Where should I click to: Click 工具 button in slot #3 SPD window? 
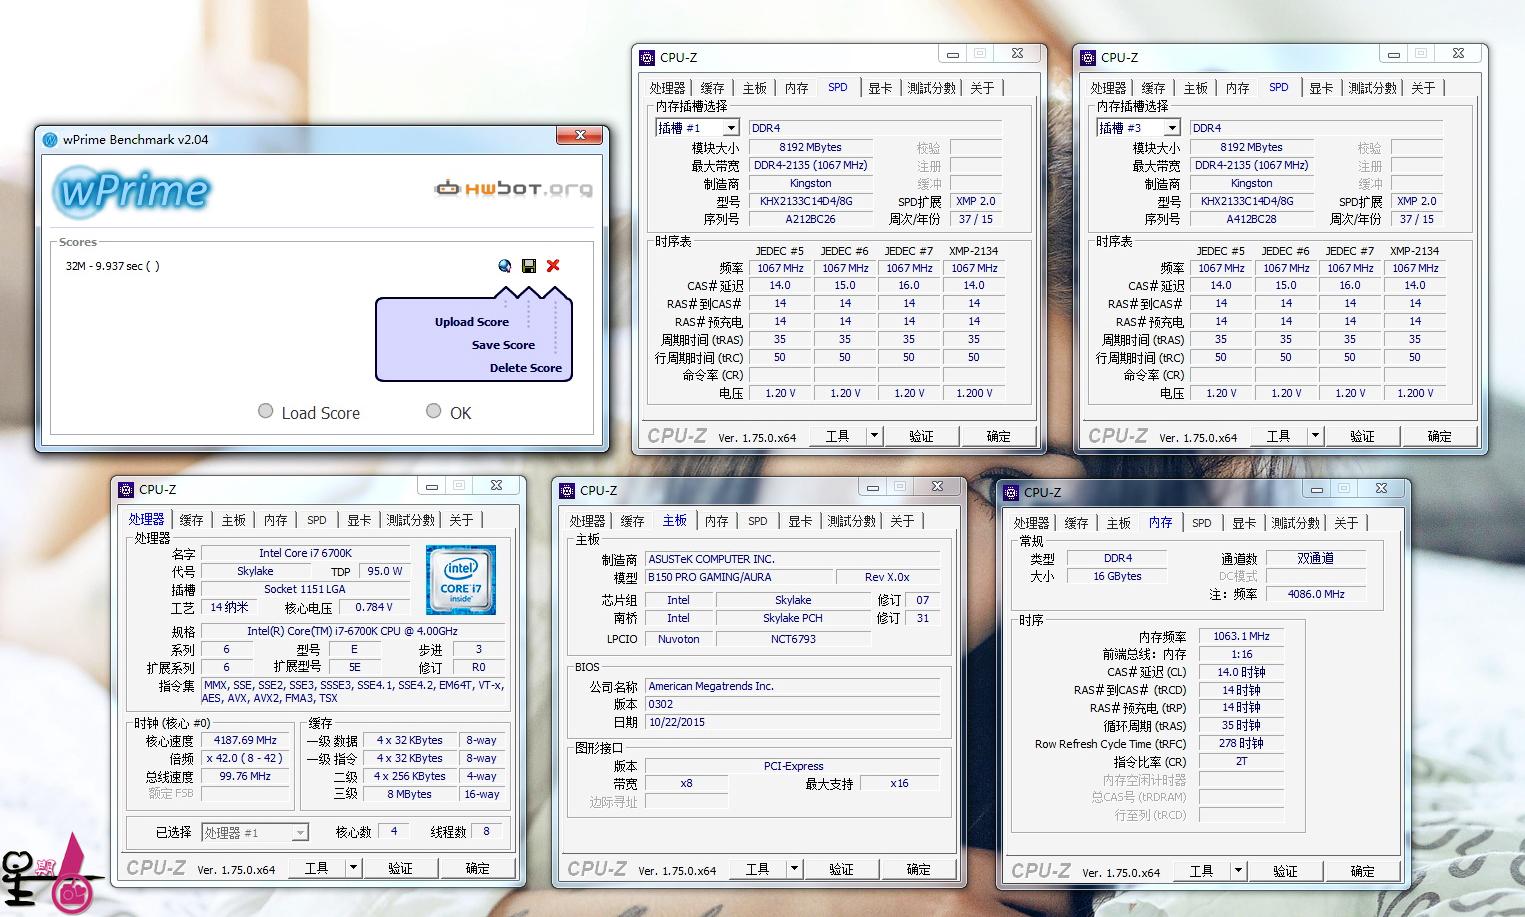click(x=1279, y=436)
